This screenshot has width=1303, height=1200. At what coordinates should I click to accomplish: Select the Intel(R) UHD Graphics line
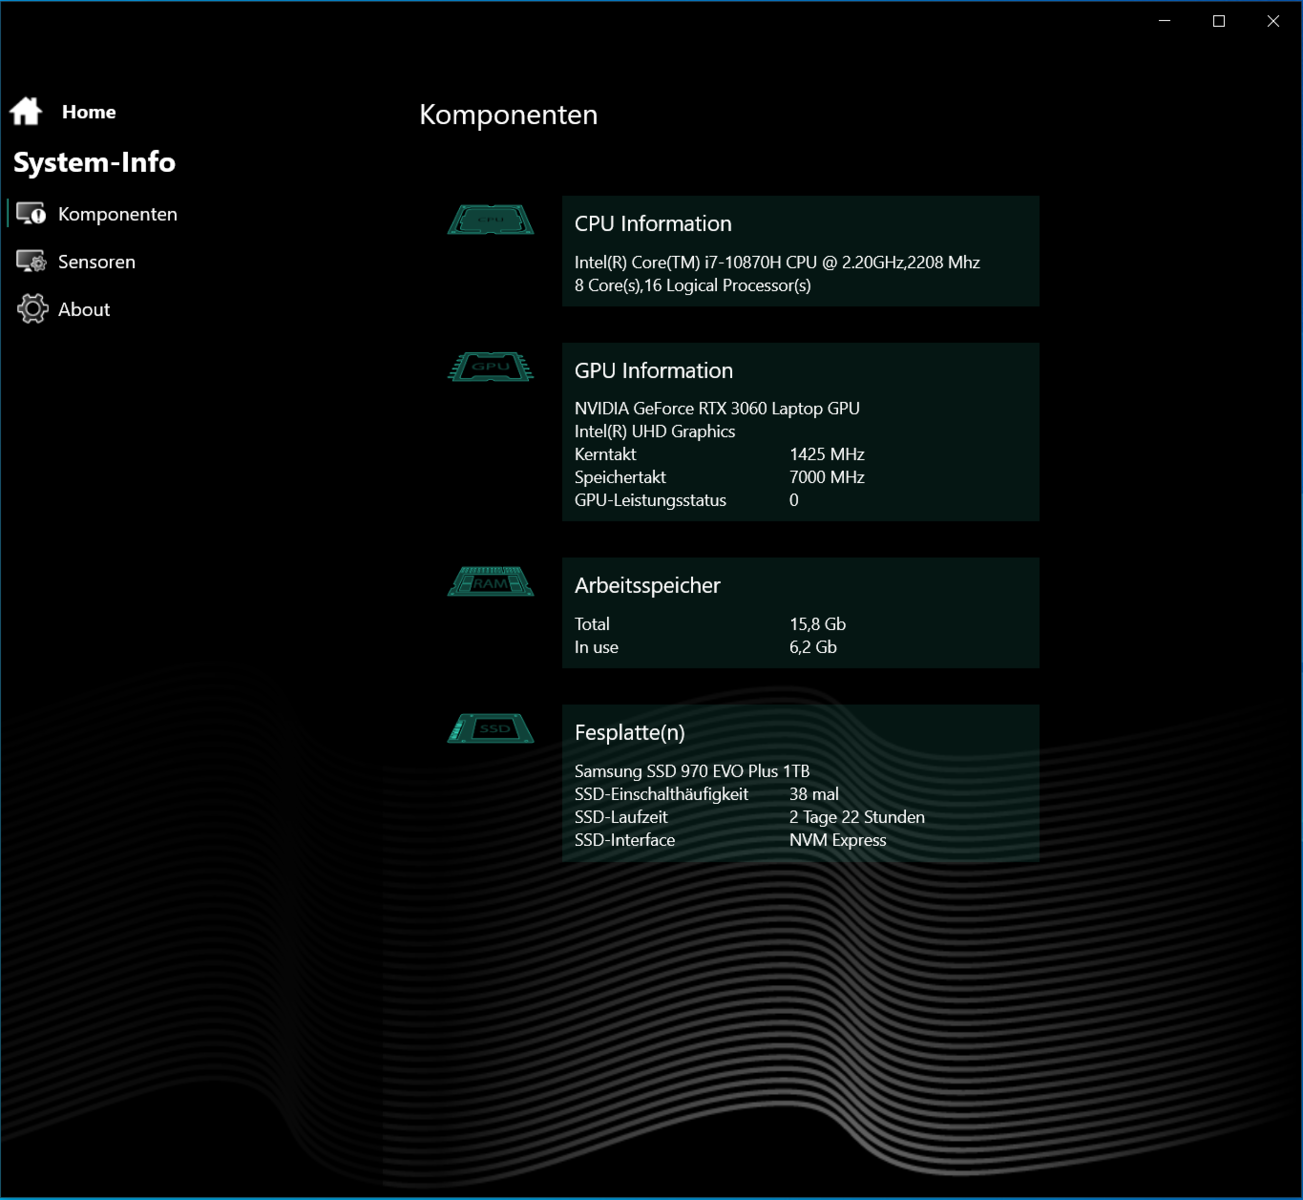point(654,431)
